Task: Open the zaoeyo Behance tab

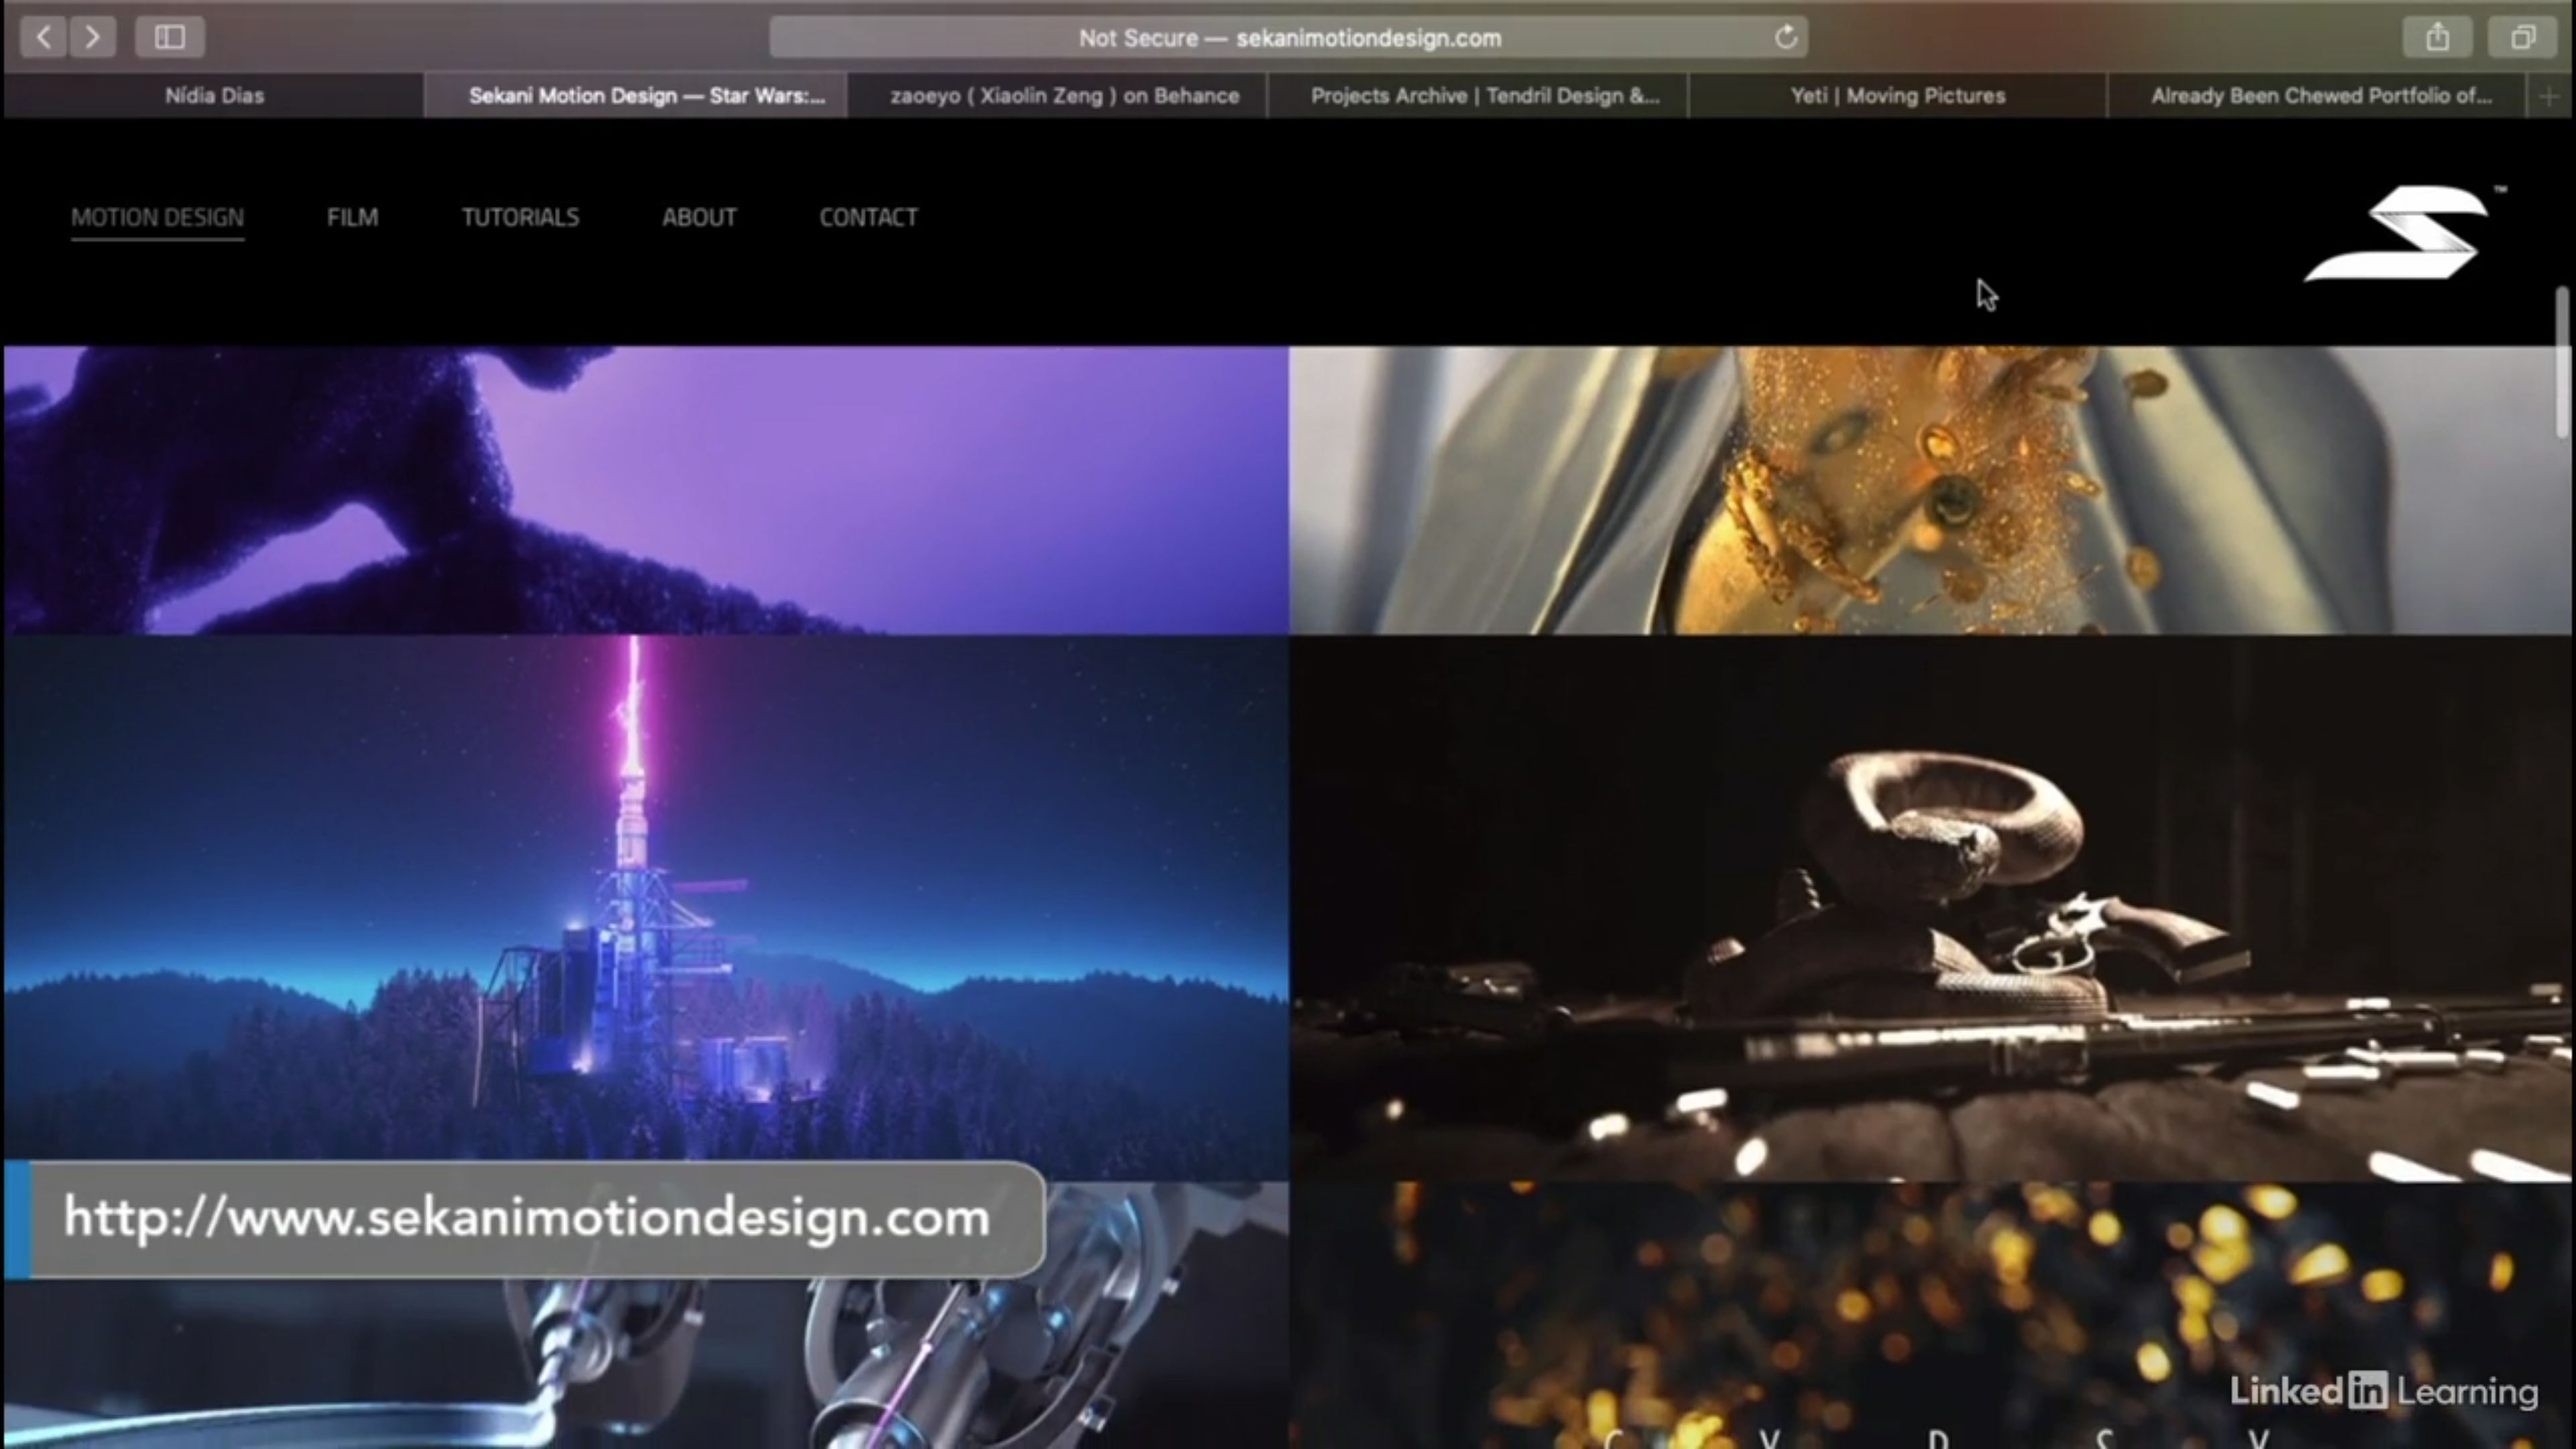Action: (1064, 96)
